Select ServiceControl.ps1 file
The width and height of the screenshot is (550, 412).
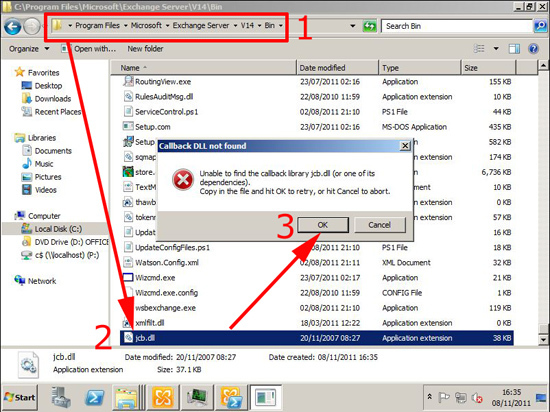click(x=167, y=112)
